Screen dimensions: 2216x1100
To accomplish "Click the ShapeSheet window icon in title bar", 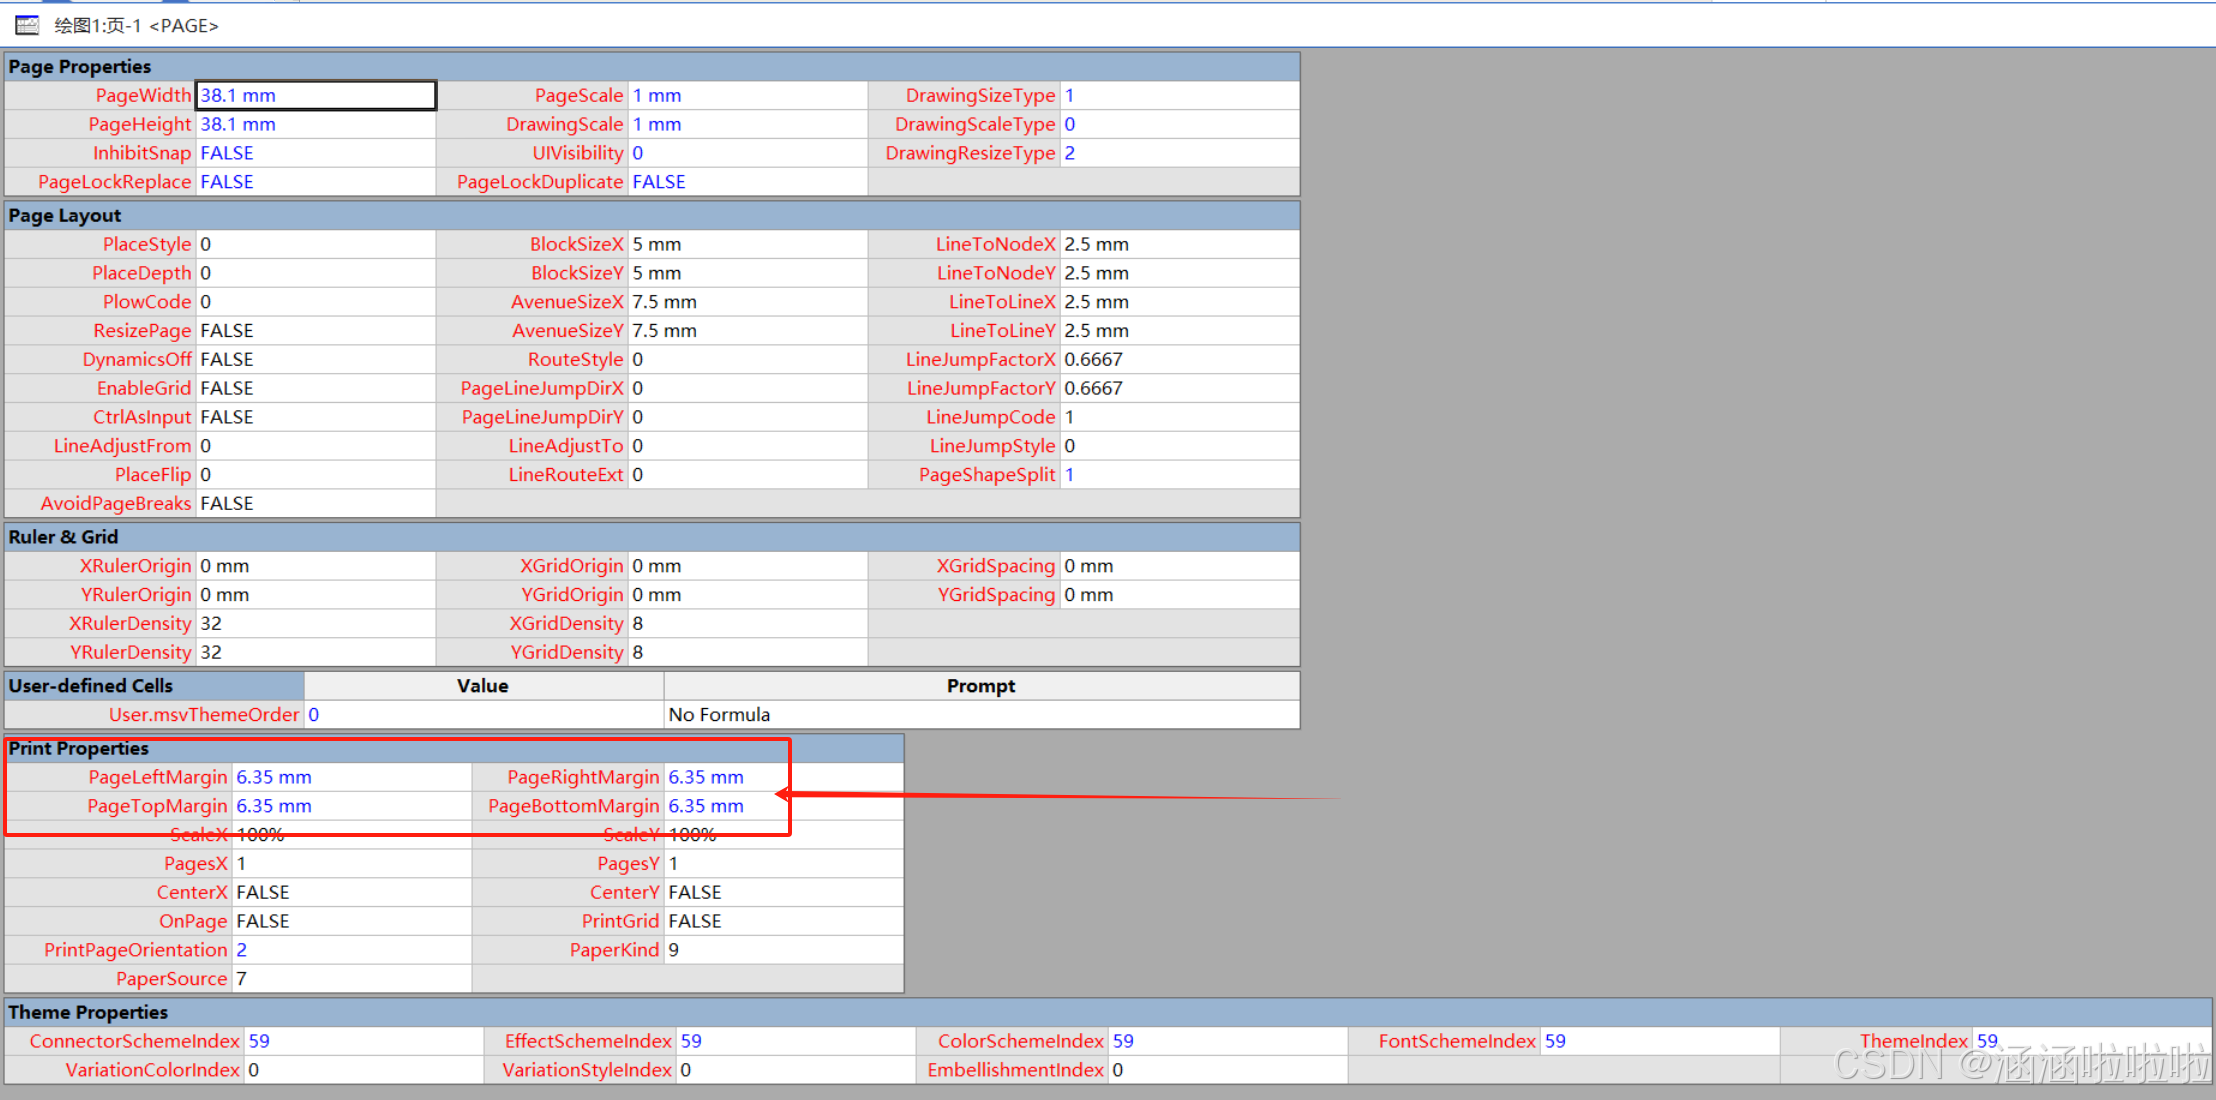I will pyautogui.click(x=27, y=25).
